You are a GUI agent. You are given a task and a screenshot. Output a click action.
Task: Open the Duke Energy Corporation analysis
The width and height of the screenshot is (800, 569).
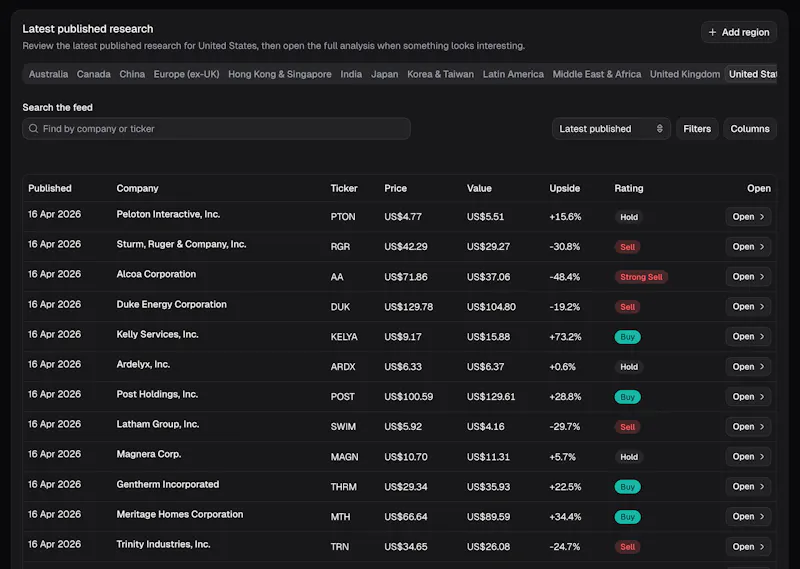click(748, 307)
